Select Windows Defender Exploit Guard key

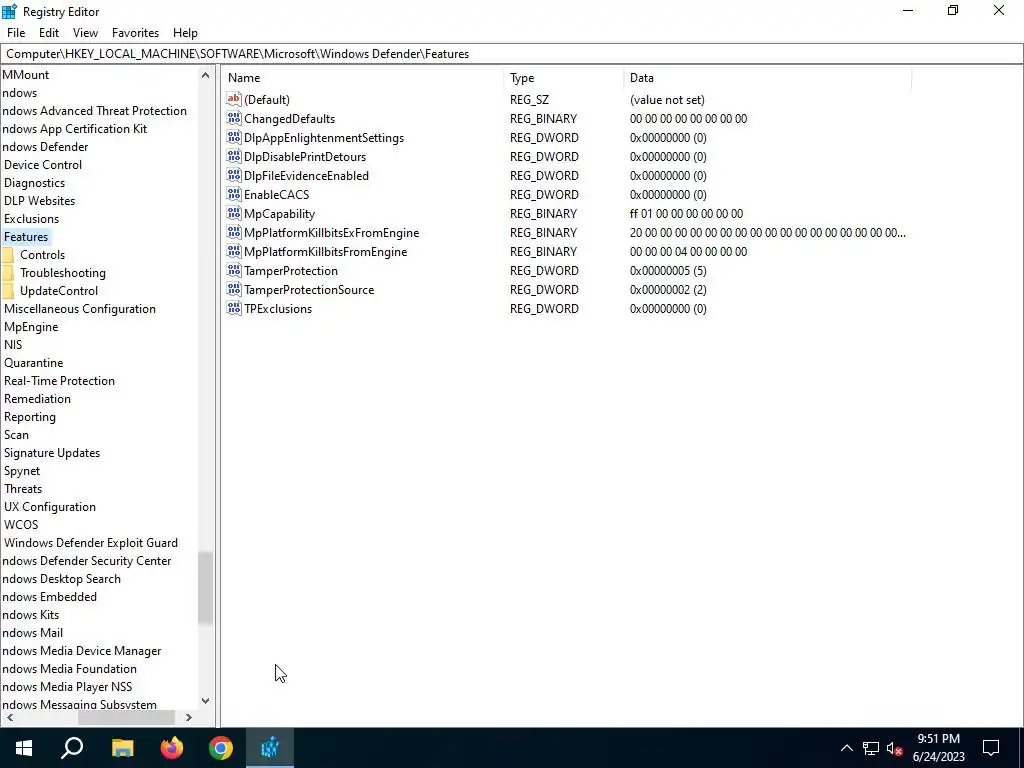point(91,543)
